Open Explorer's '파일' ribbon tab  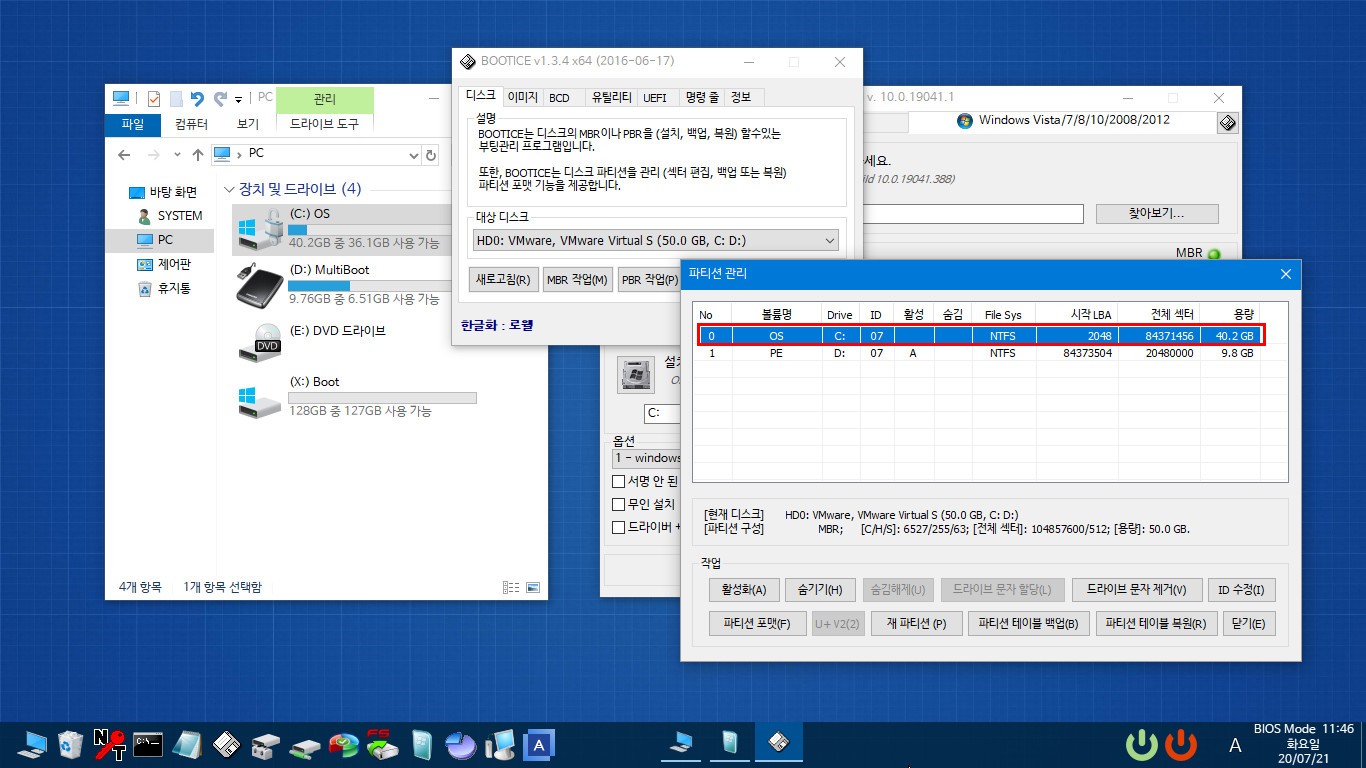click(x=133, y=124)
